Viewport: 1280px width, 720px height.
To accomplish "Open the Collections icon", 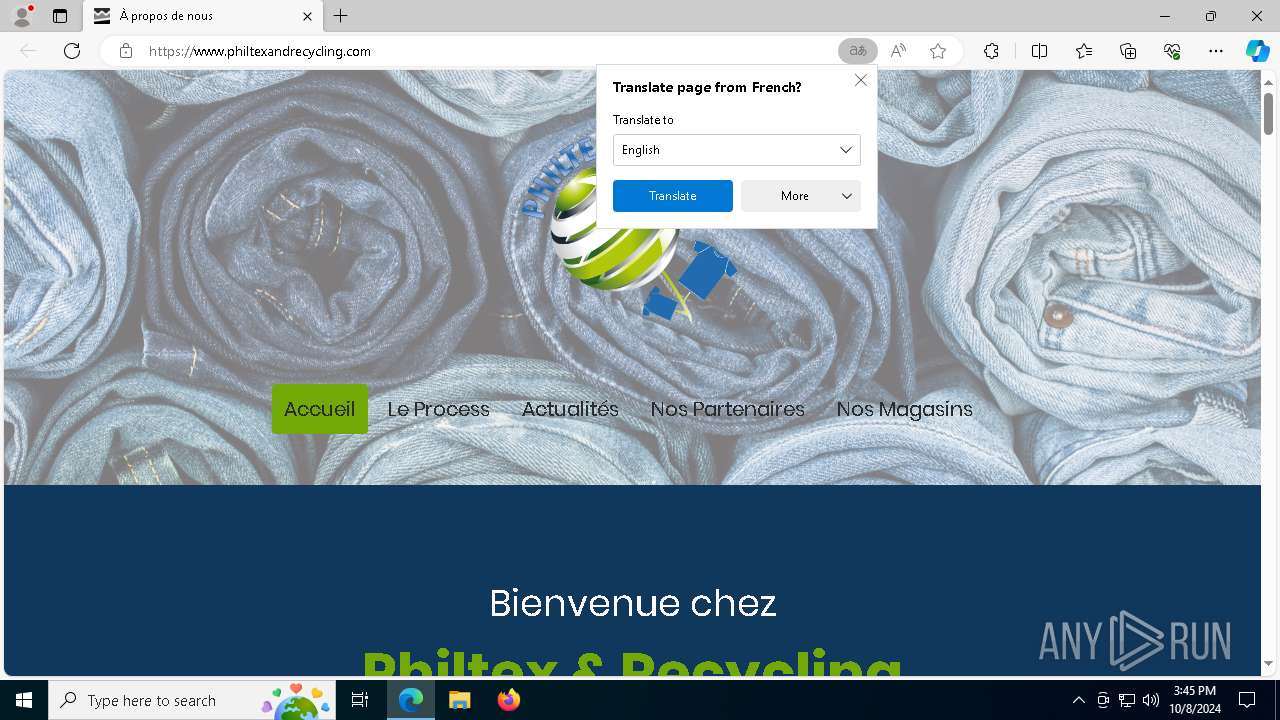I will click(1128, 51).
